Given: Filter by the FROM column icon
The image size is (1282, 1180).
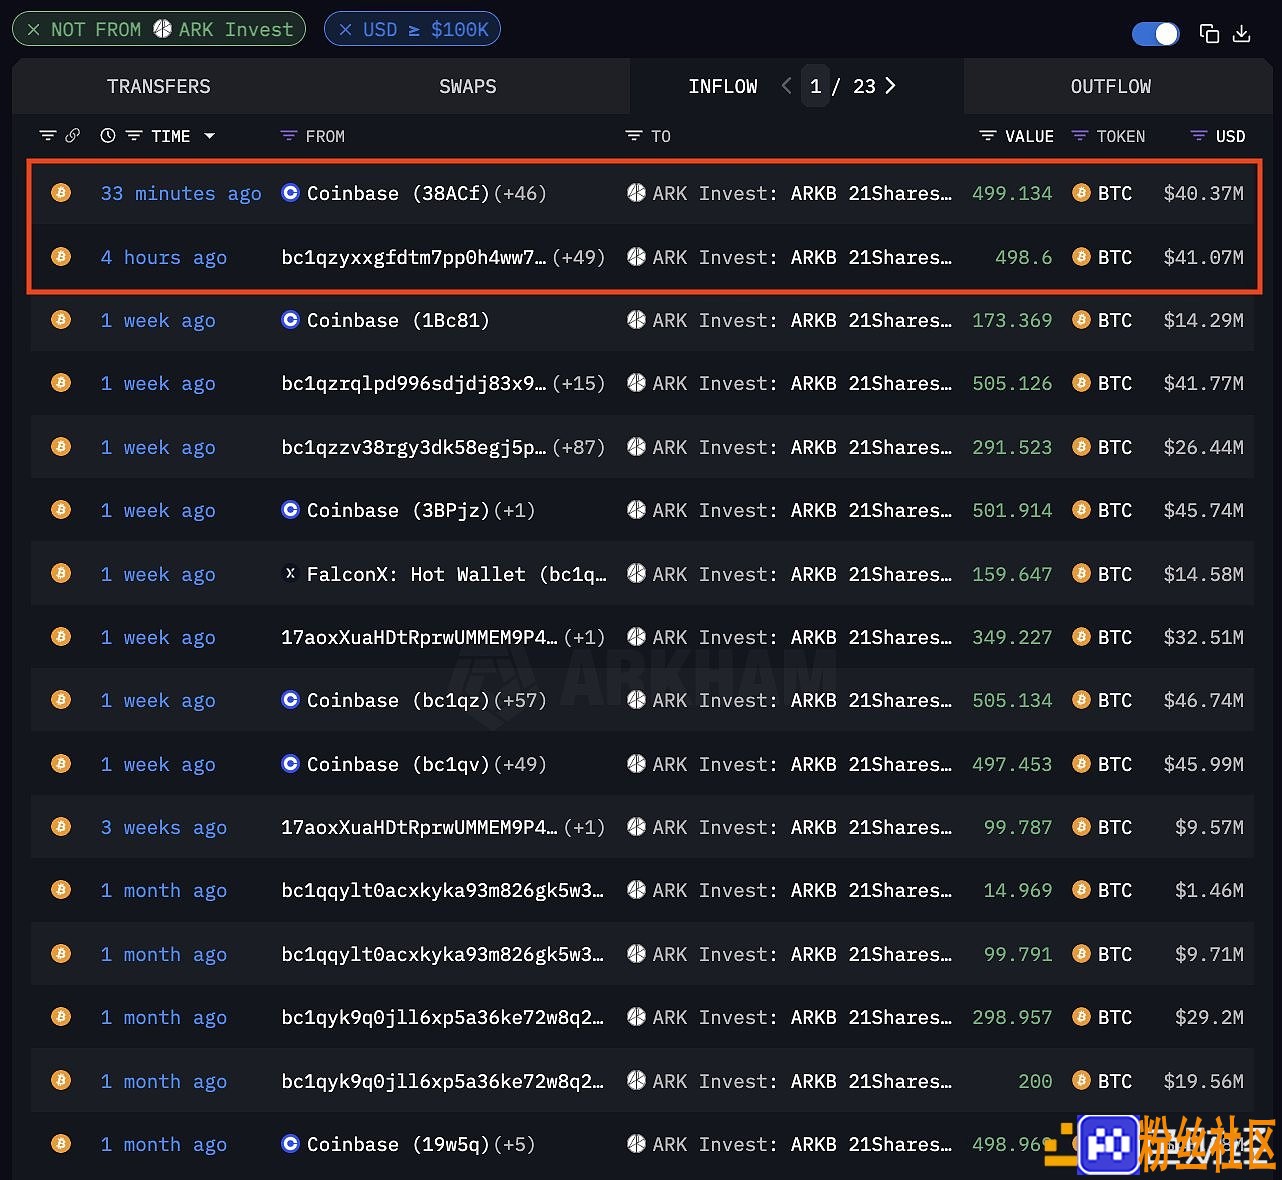Looking at the screenshot, I should (x=289, y=136).
